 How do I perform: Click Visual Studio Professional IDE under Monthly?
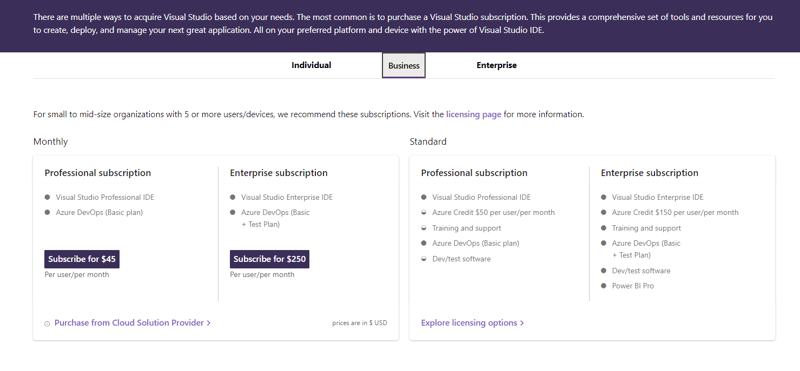(x=105, y=197)
